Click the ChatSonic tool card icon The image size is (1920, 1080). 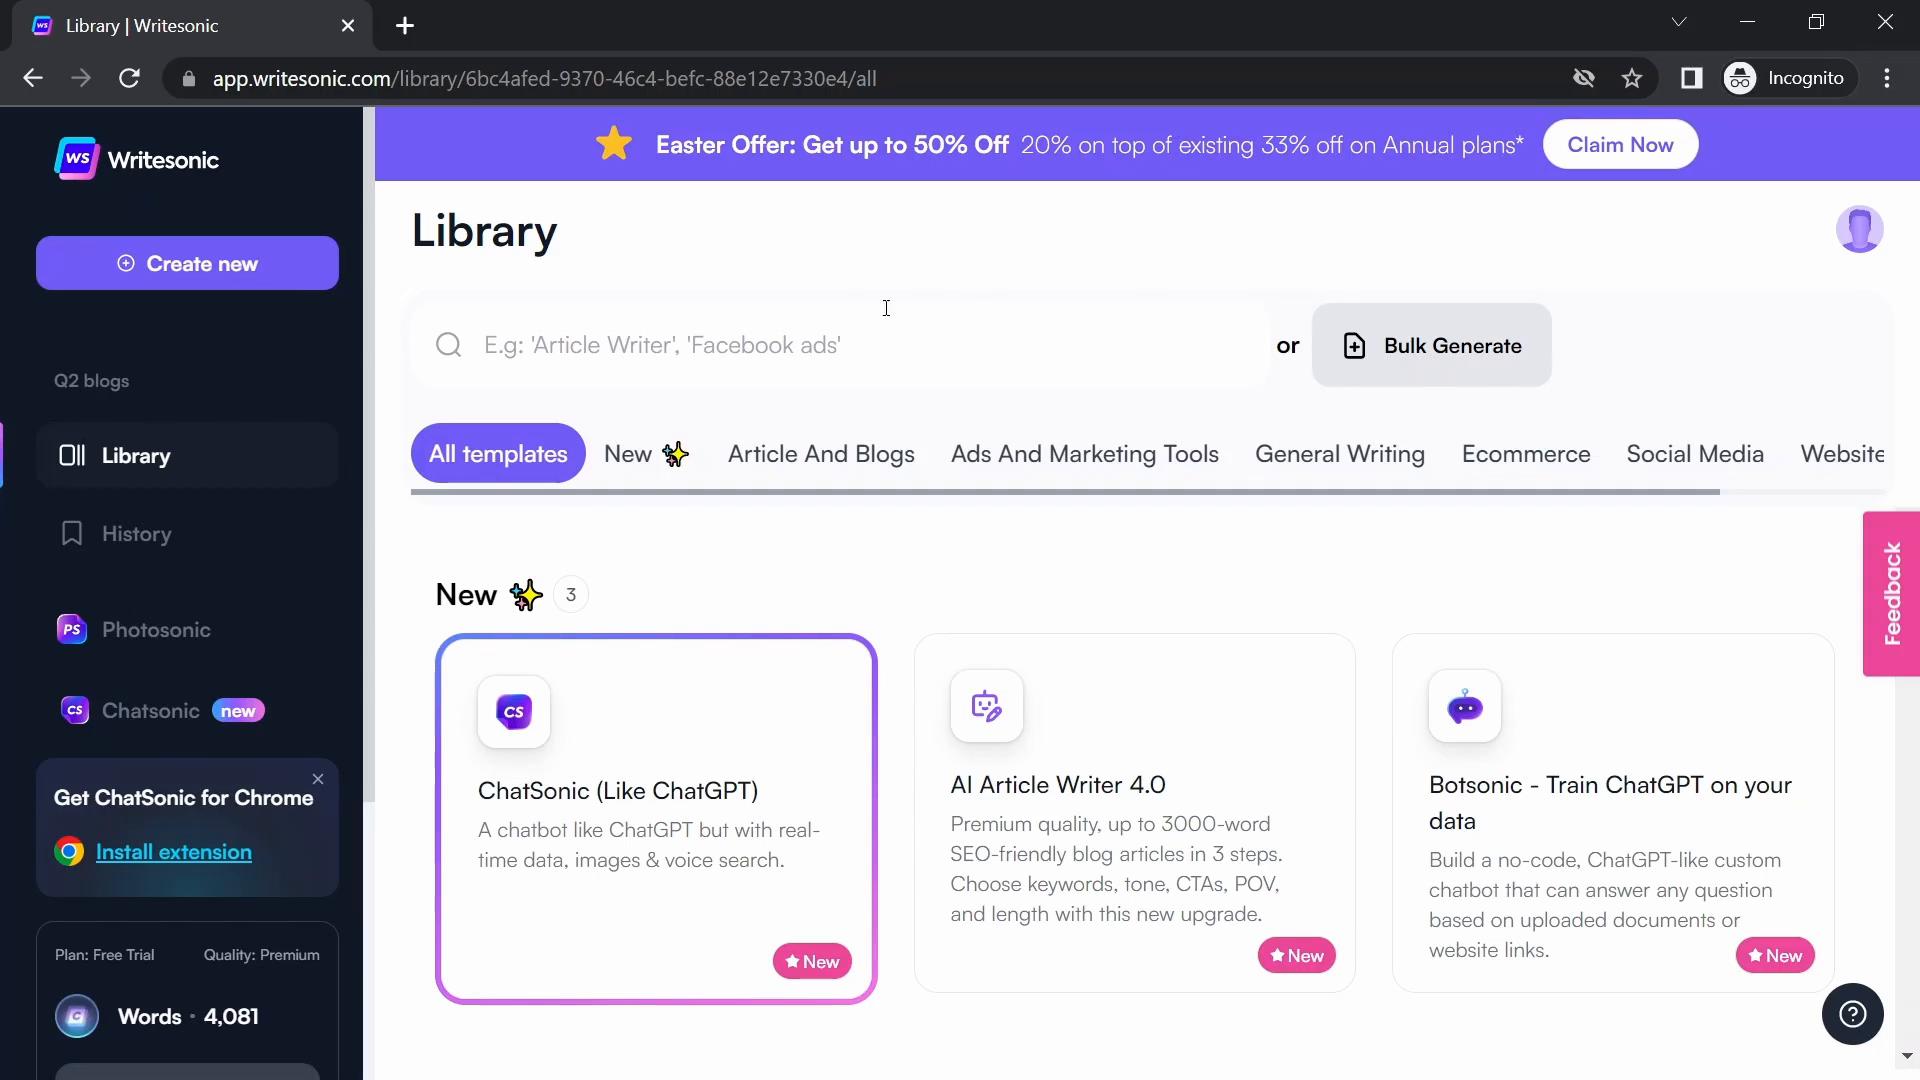pos(513,712)
